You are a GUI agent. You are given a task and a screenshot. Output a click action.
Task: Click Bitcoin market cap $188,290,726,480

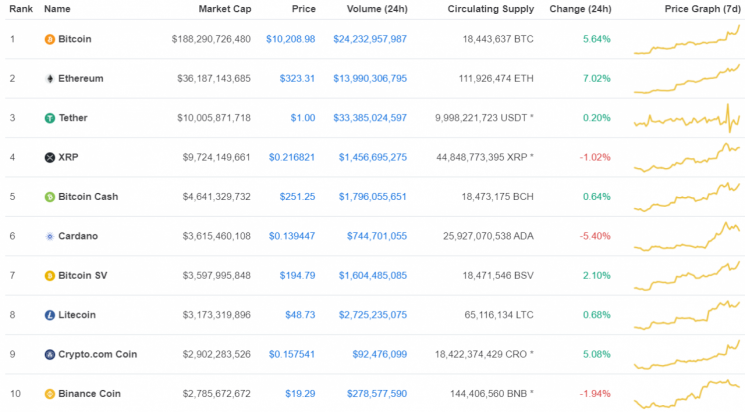(211, 39)
